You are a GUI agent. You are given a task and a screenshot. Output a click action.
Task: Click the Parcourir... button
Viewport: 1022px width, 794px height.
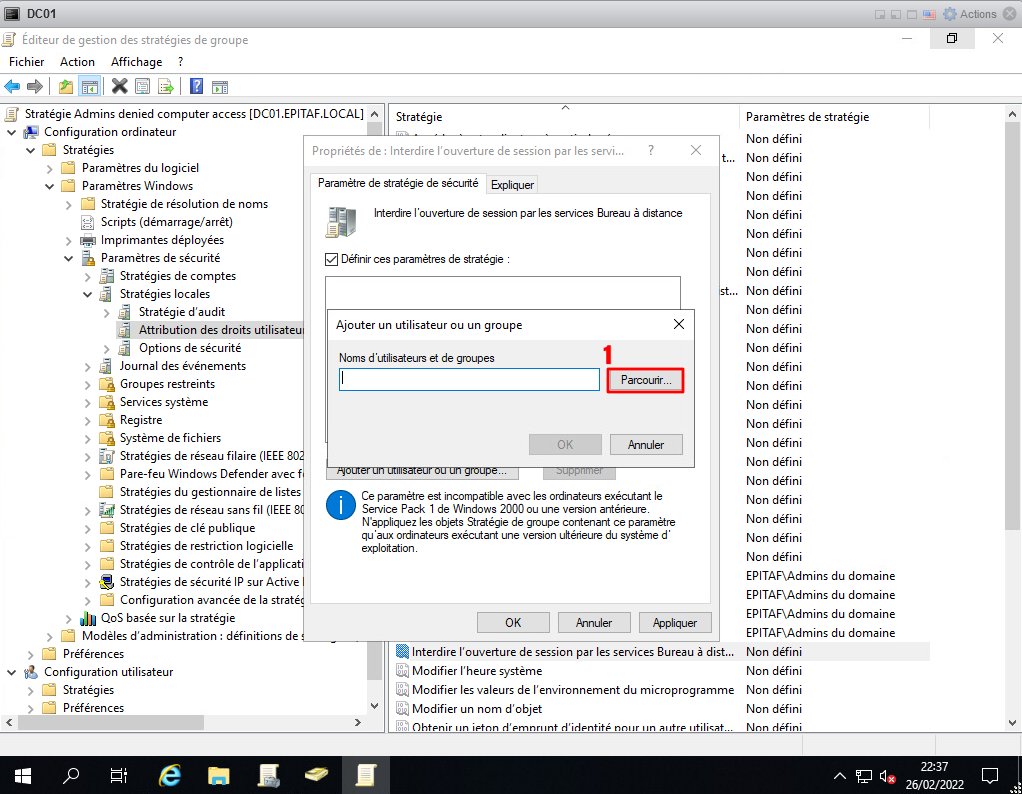click(x=645, y=380)
